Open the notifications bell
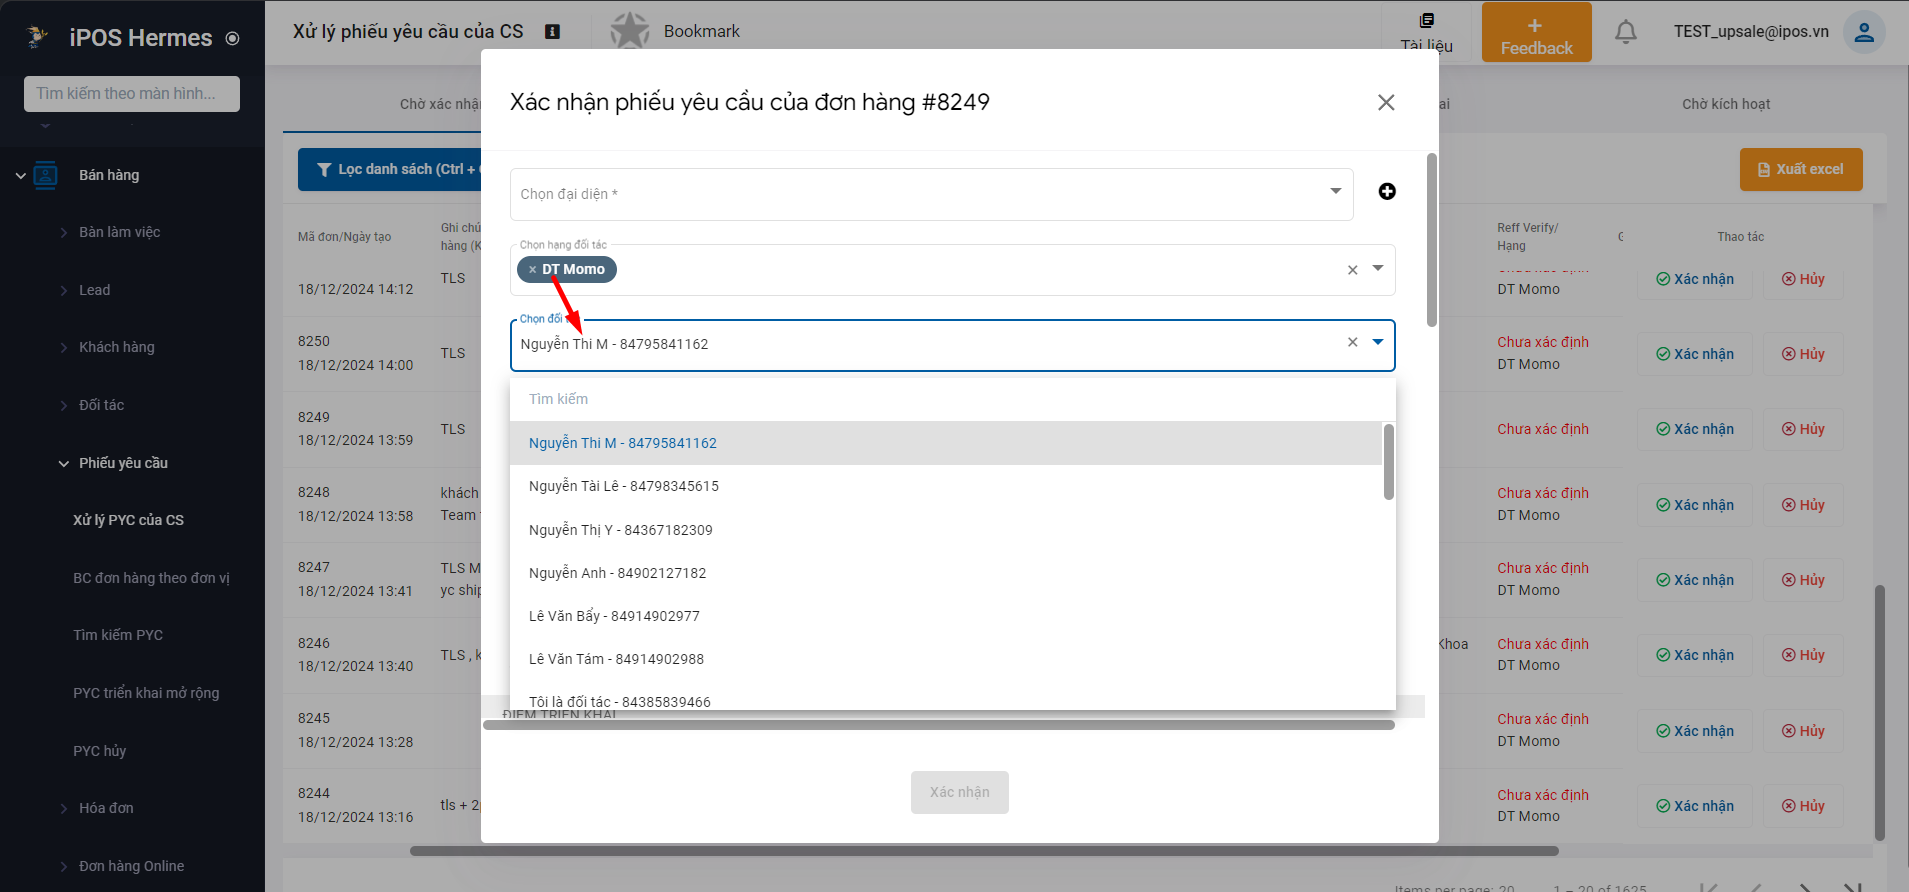The width and height of the screenshot is (1909, 892). tap(1626, 32)
